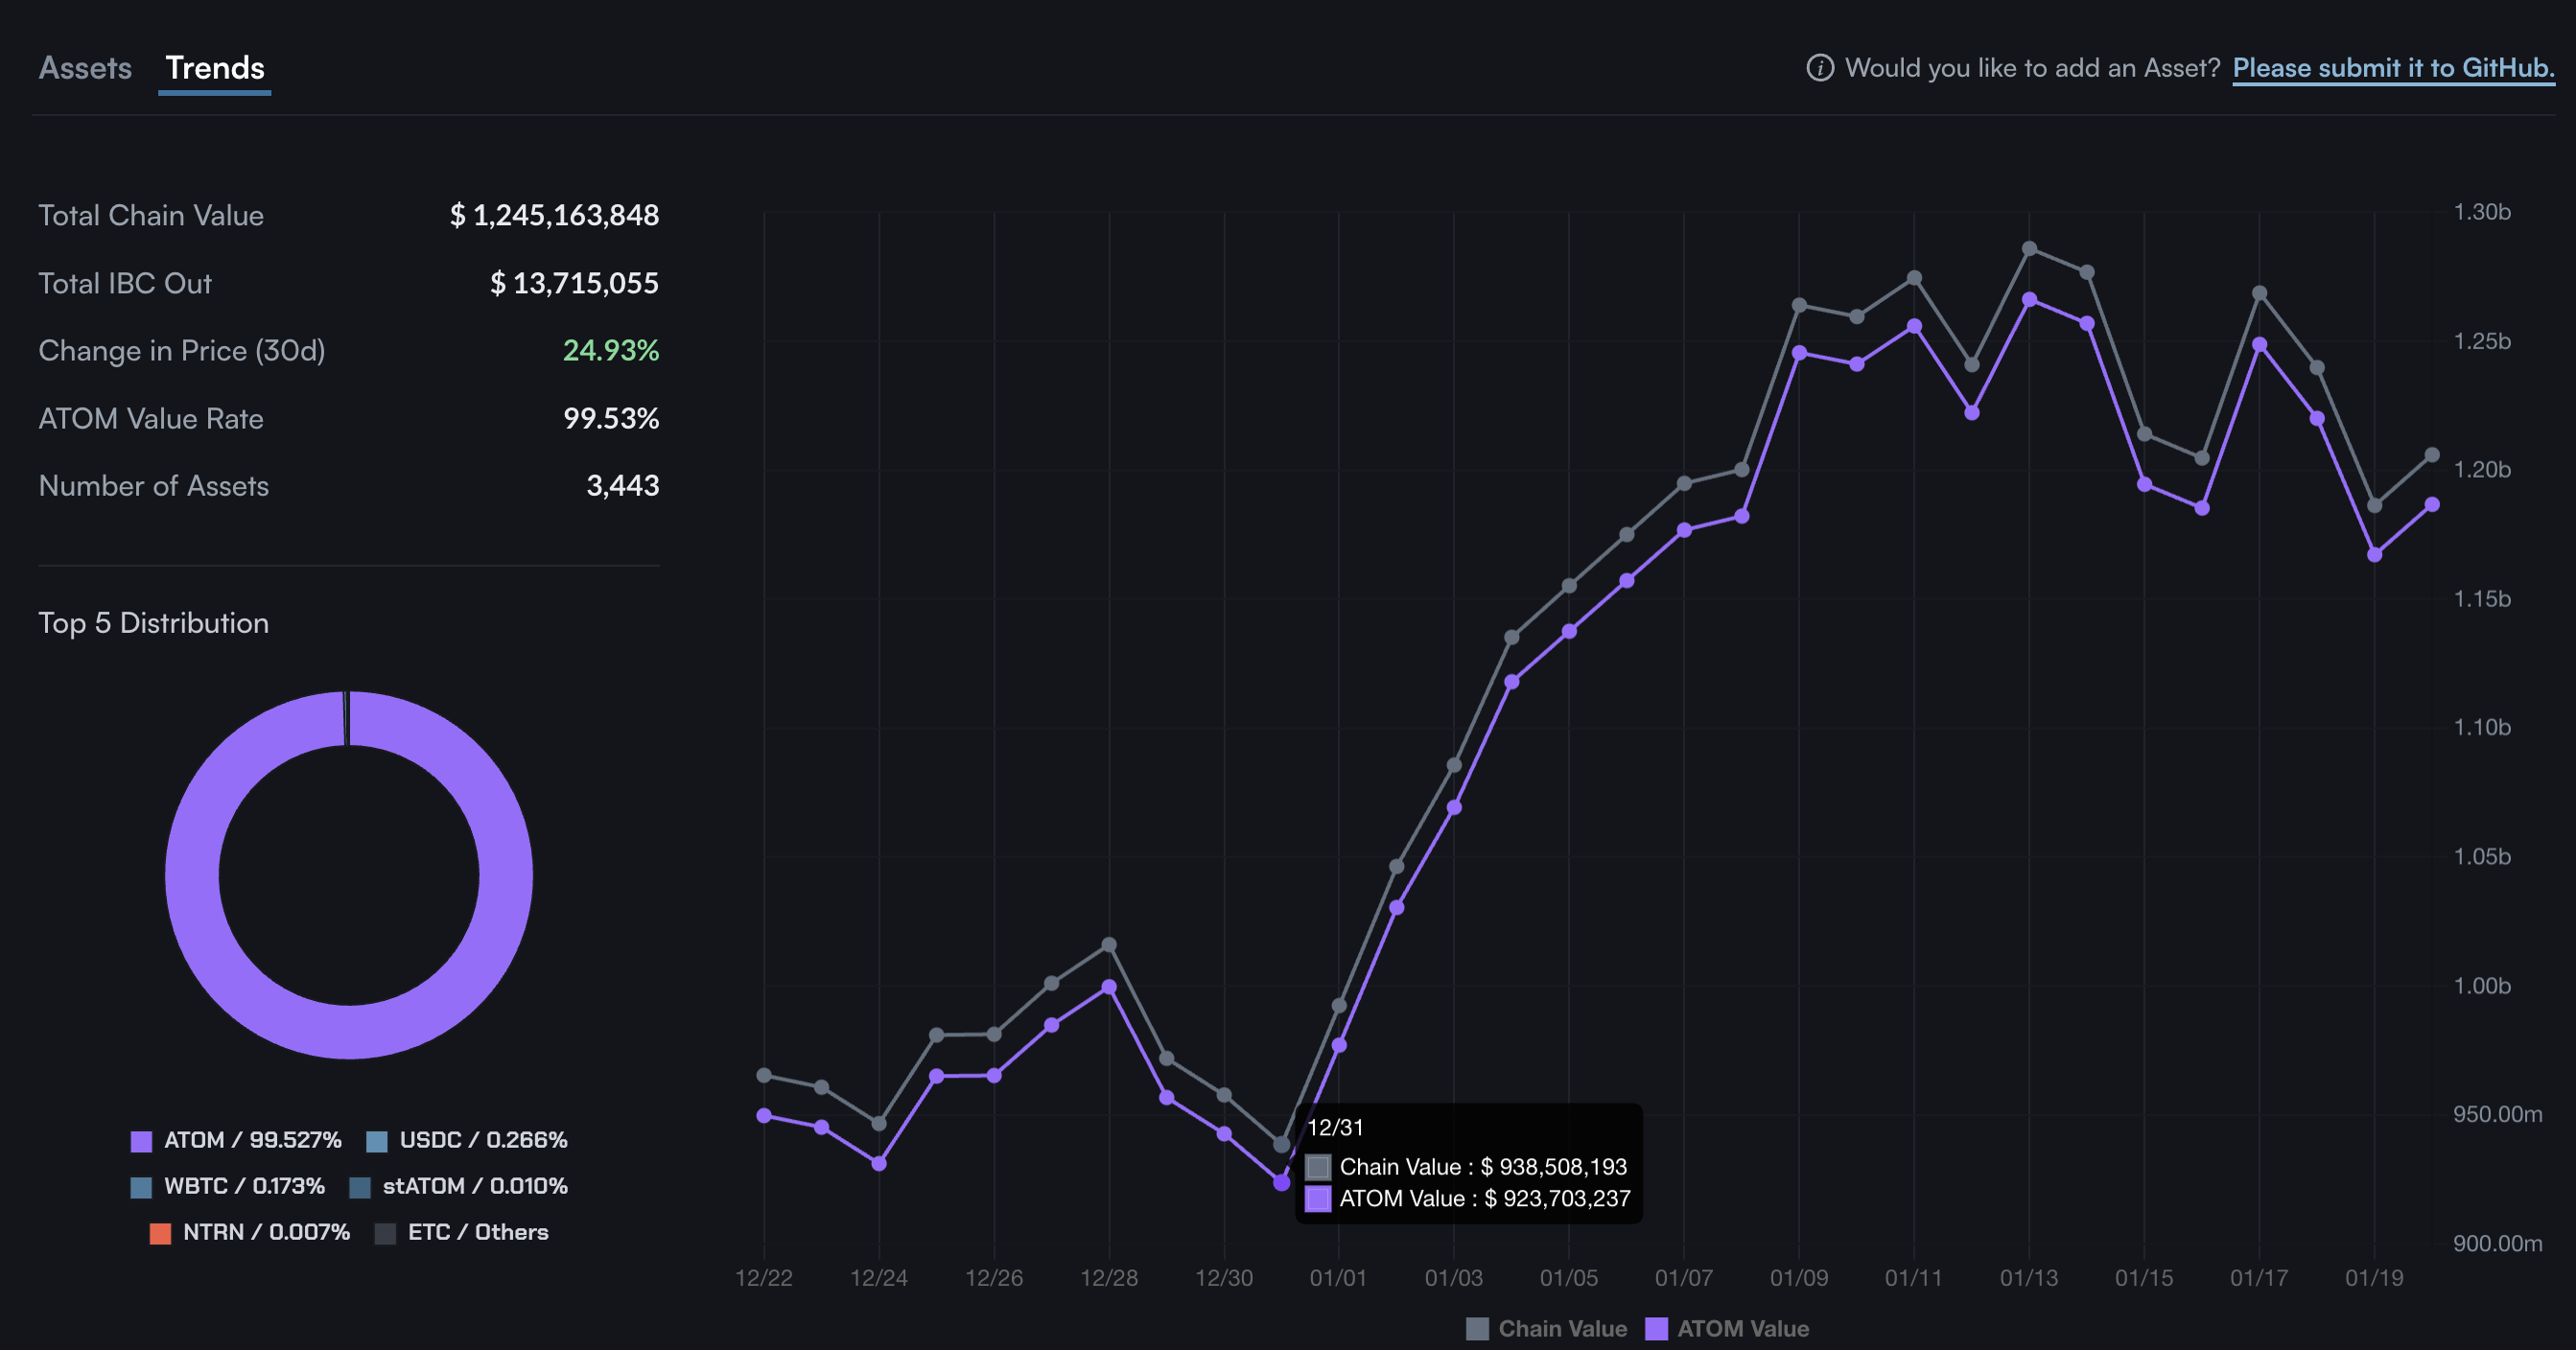Click the 01/13 peak Chain Value point
The image size is (2576, 1350).
(x=2029, y=249)
